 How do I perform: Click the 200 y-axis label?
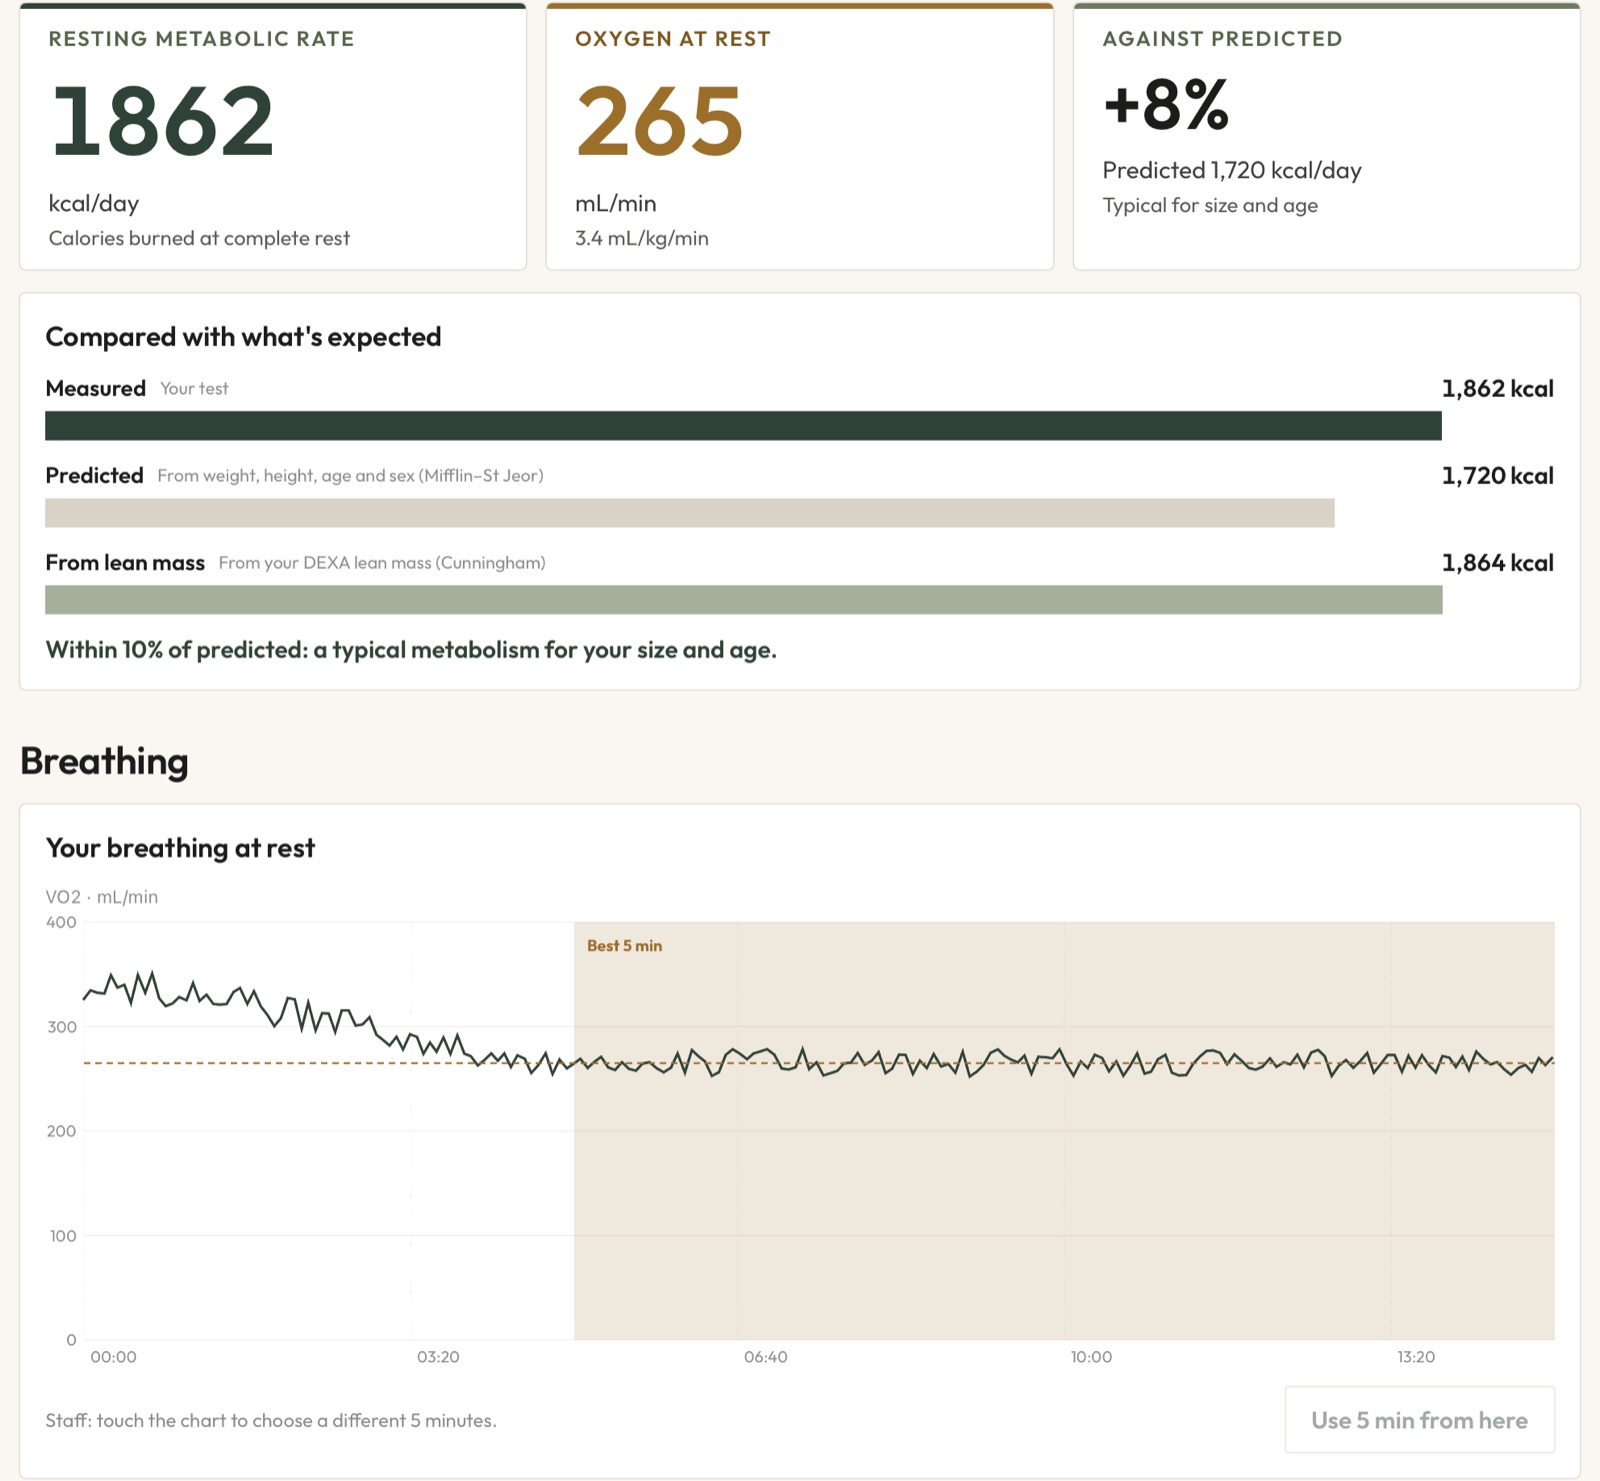pyautogui.click(x=61, y=1131)
